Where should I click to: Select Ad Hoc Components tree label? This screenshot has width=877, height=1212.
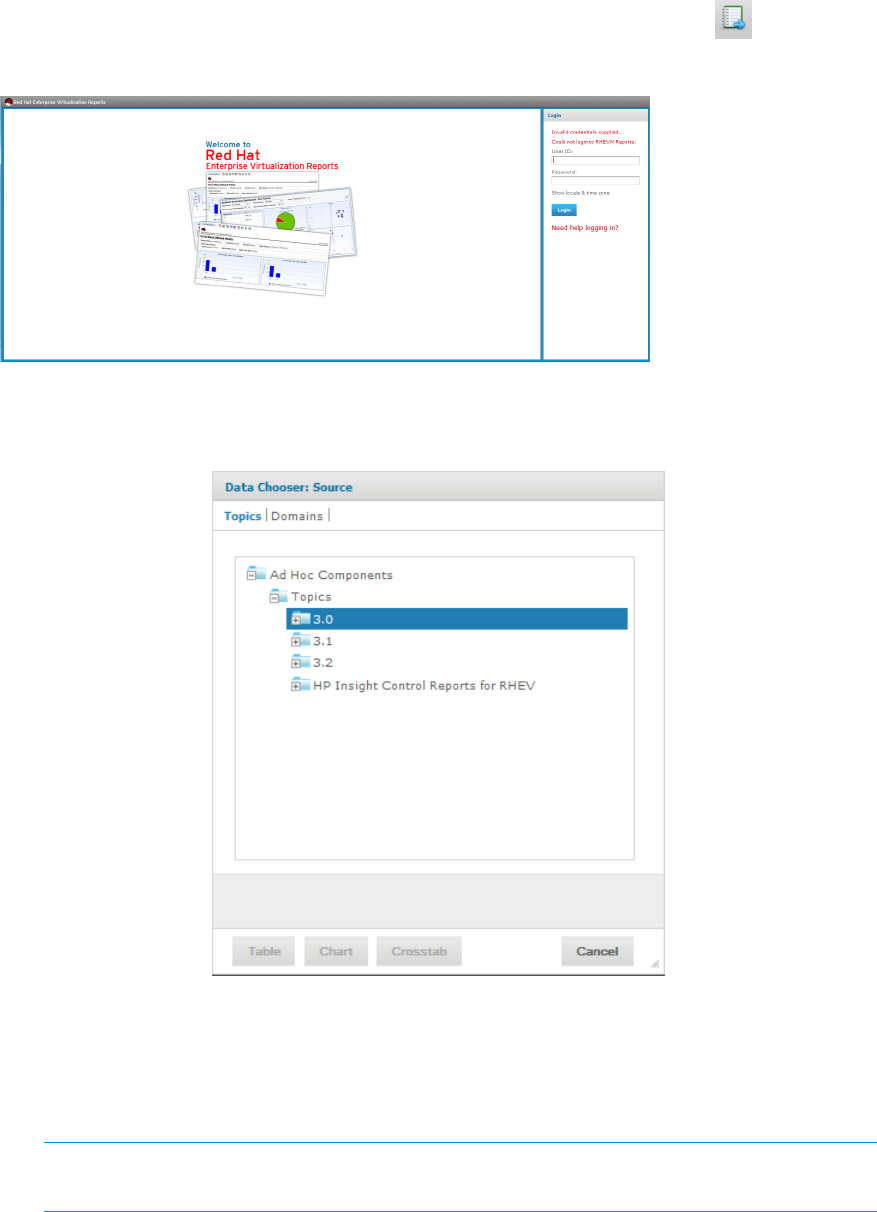(331, 575)
